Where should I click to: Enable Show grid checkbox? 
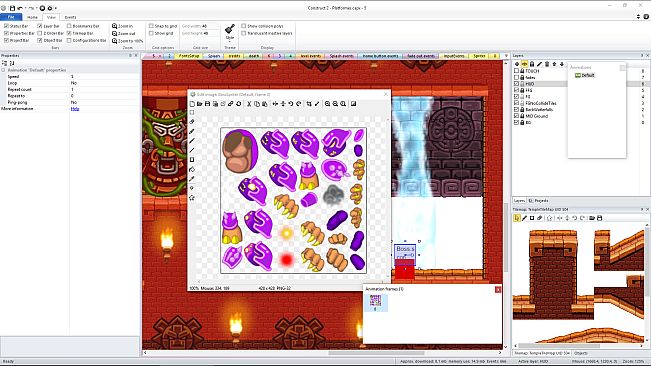coord(151,33)
